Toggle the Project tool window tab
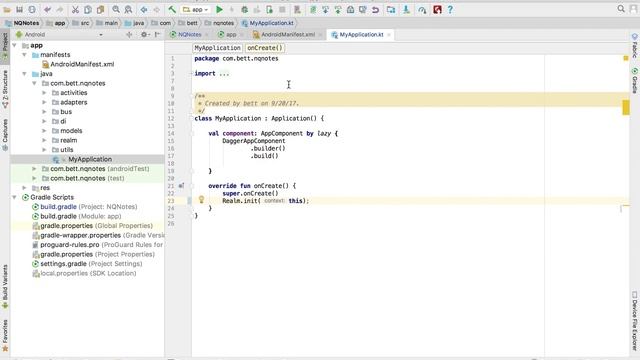Viewport: 640px width, 360px height. point(5,45)
